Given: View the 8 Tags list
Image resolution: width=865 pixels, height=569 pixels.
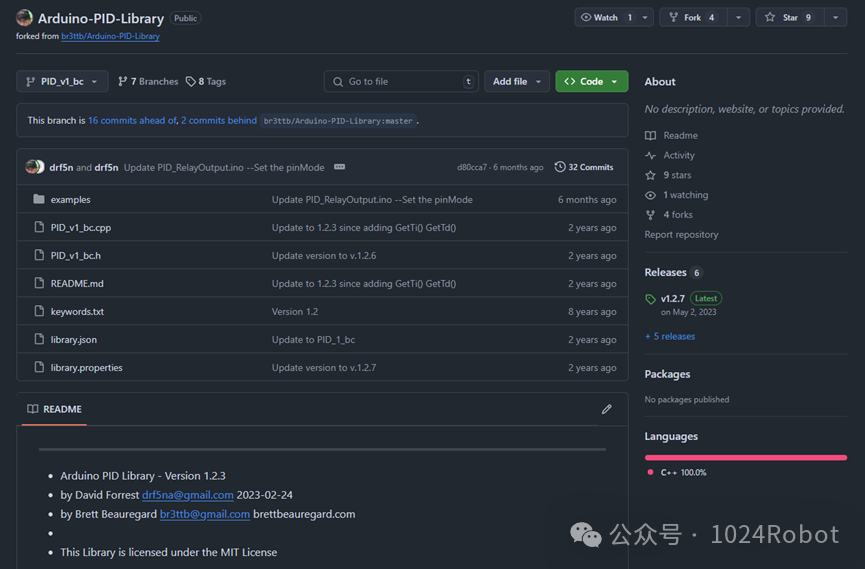Looking at the screenshot, I should (x=206, y=82).
